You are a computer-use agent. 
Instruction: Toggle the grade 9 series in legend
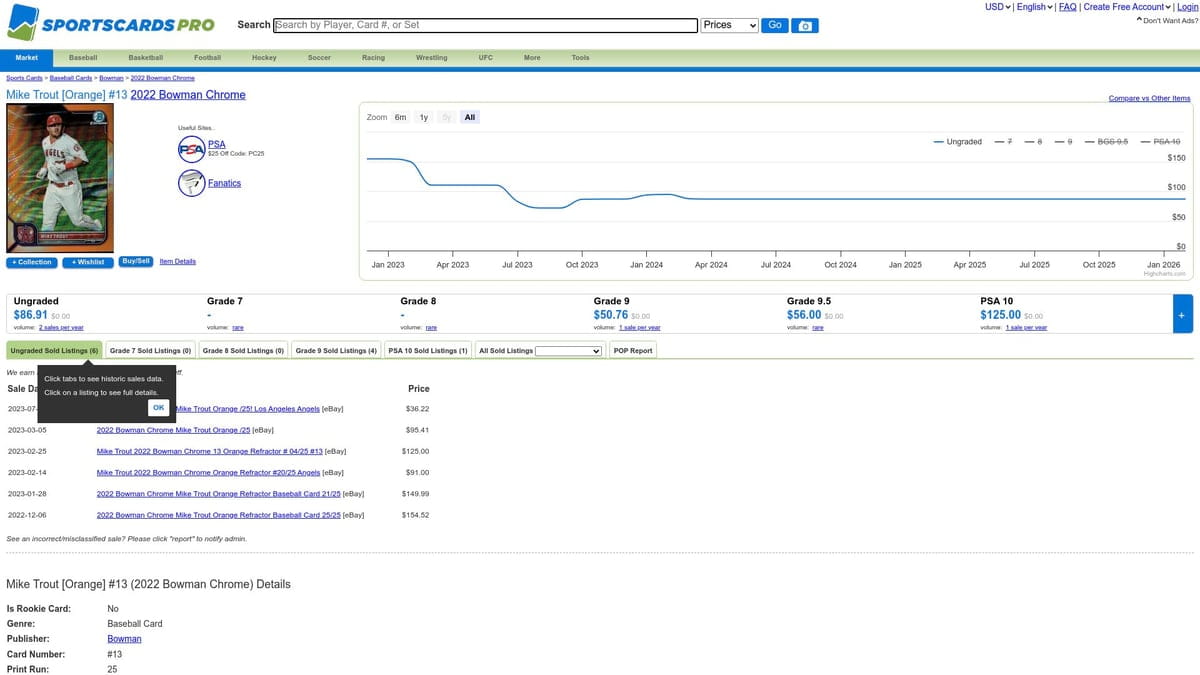pos(1062,142)
